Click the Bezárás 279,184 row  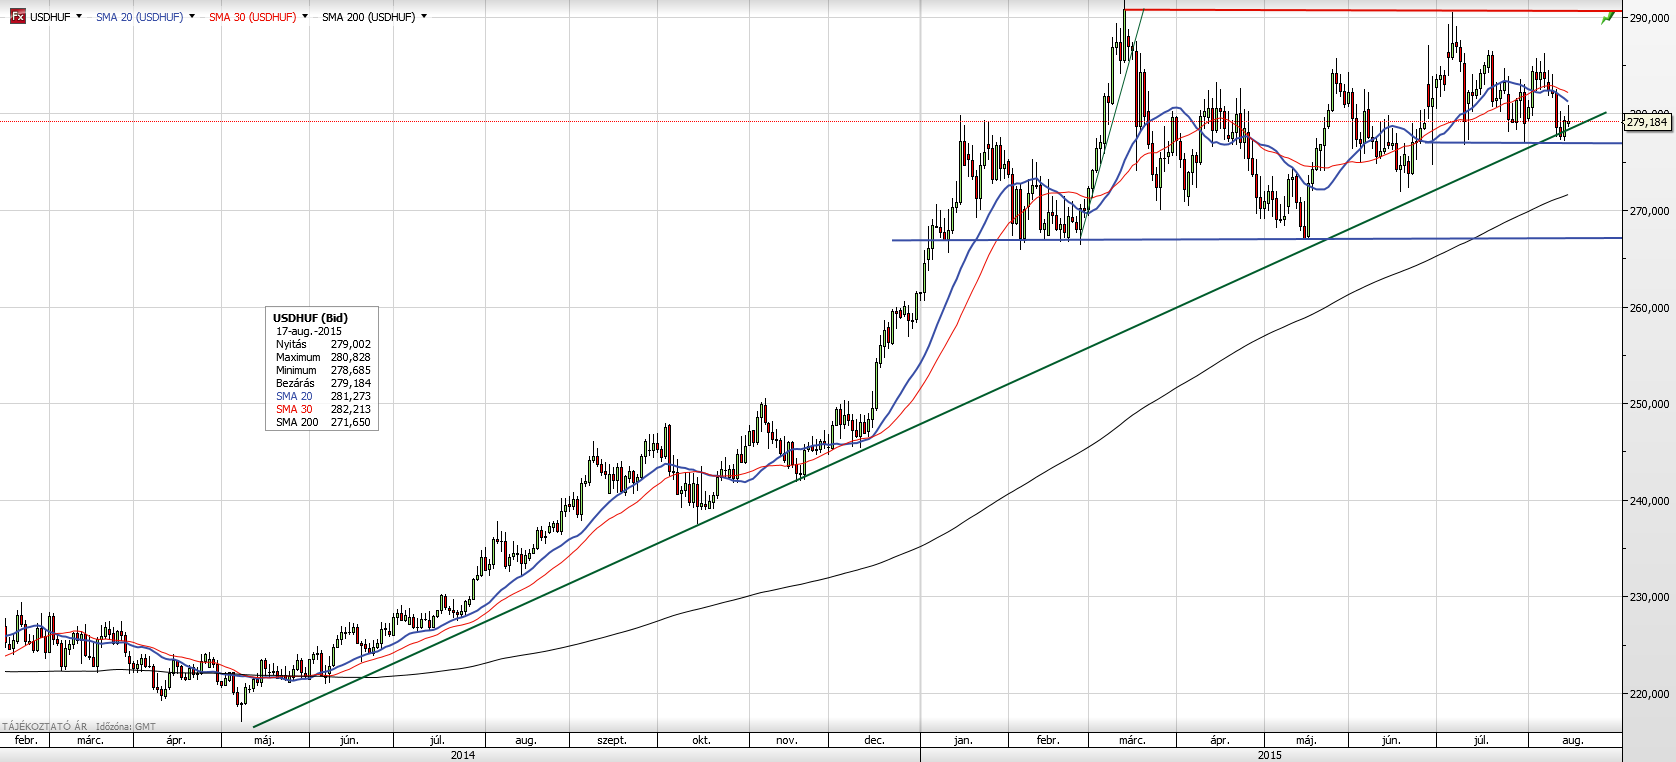point(323,383)
